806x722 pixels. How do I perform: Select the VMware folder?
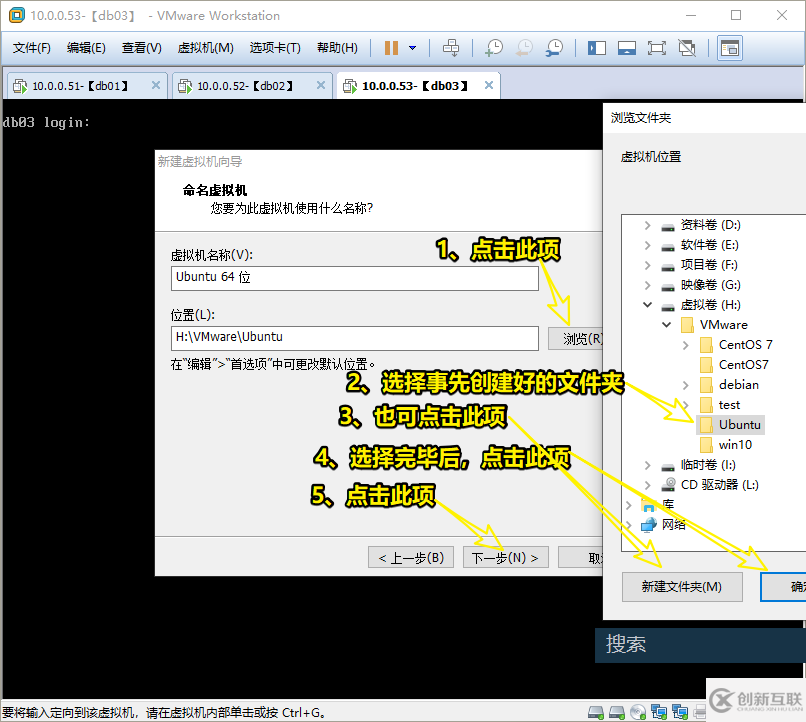click(x=714, y=325)
